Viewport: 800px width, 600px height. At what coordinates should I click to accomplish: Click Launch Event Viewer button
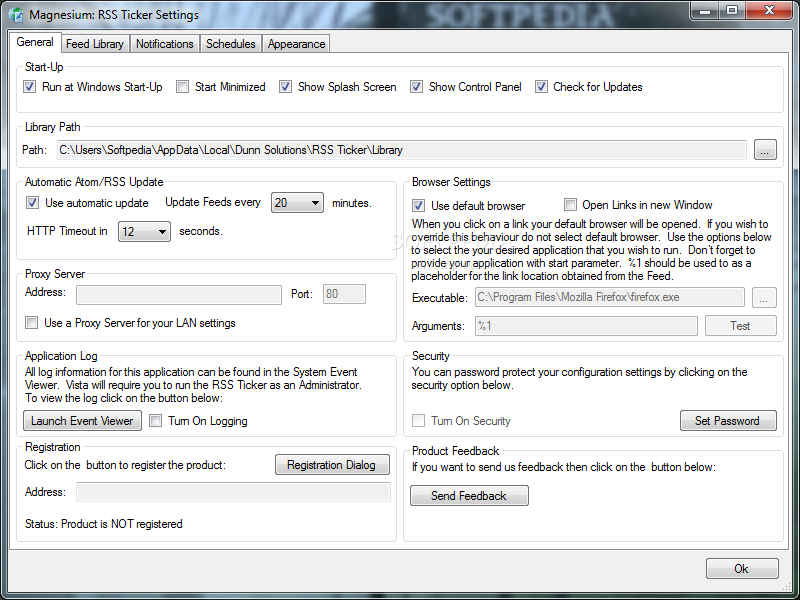(82, 420)
